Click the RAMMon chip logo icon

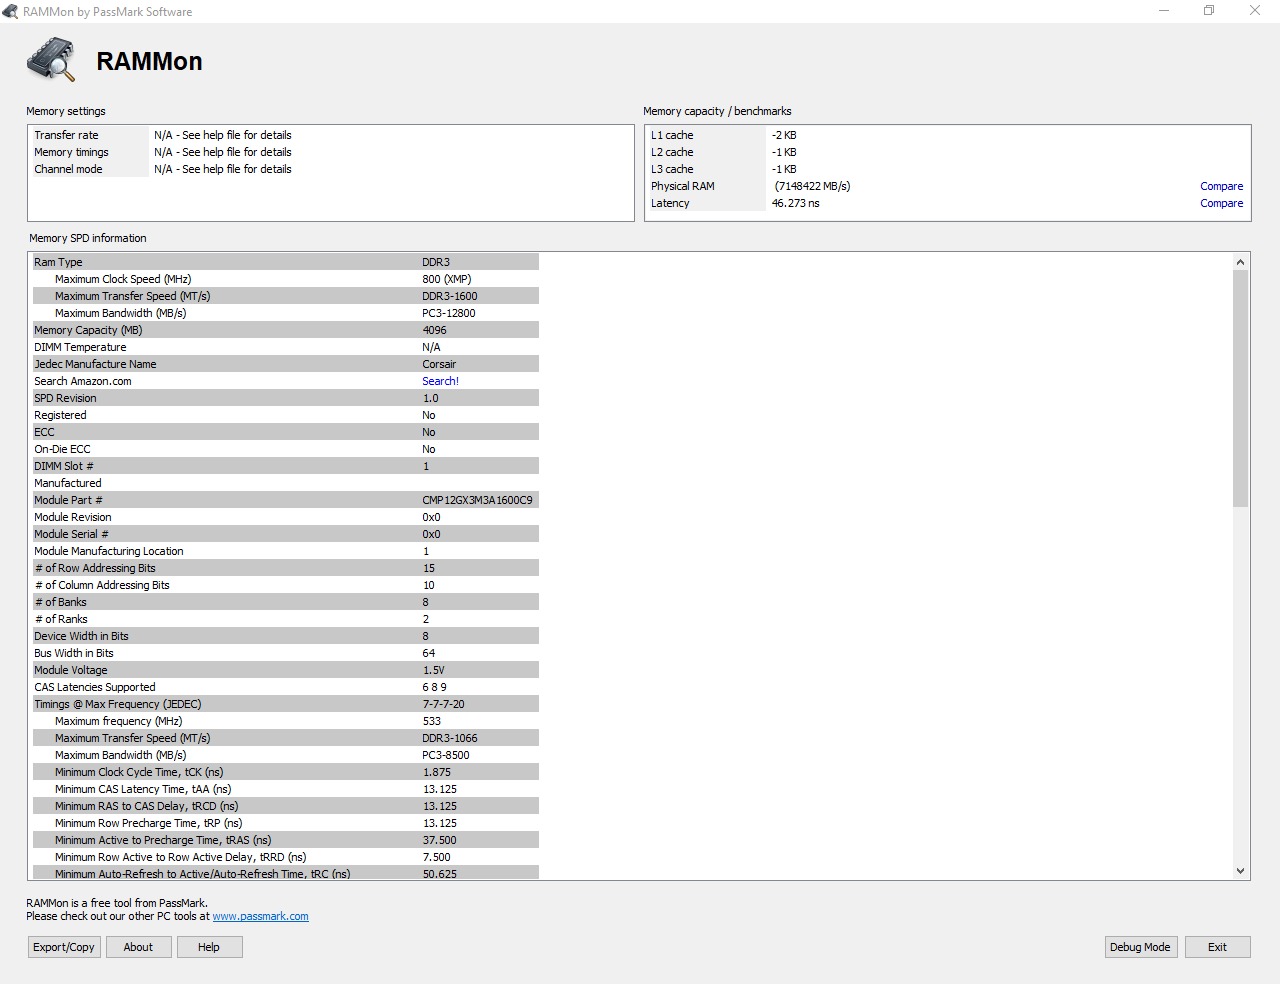click(51, 60)
